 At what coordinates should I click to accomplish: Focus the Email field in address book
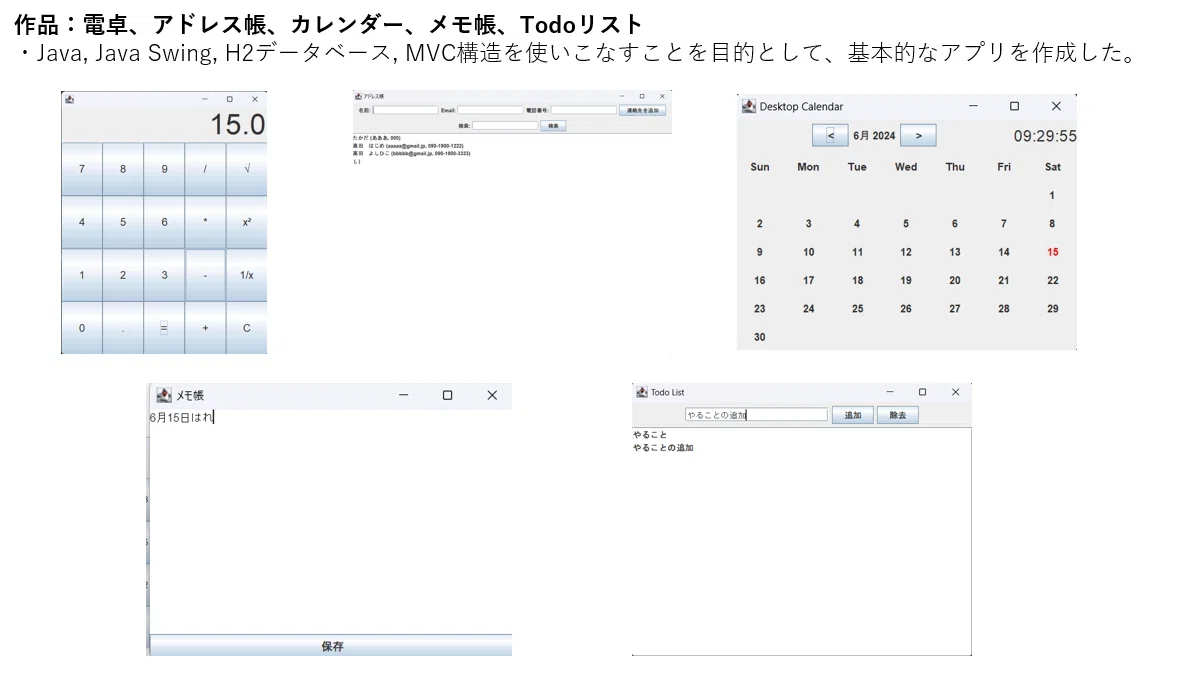click(x=490, y=110)
